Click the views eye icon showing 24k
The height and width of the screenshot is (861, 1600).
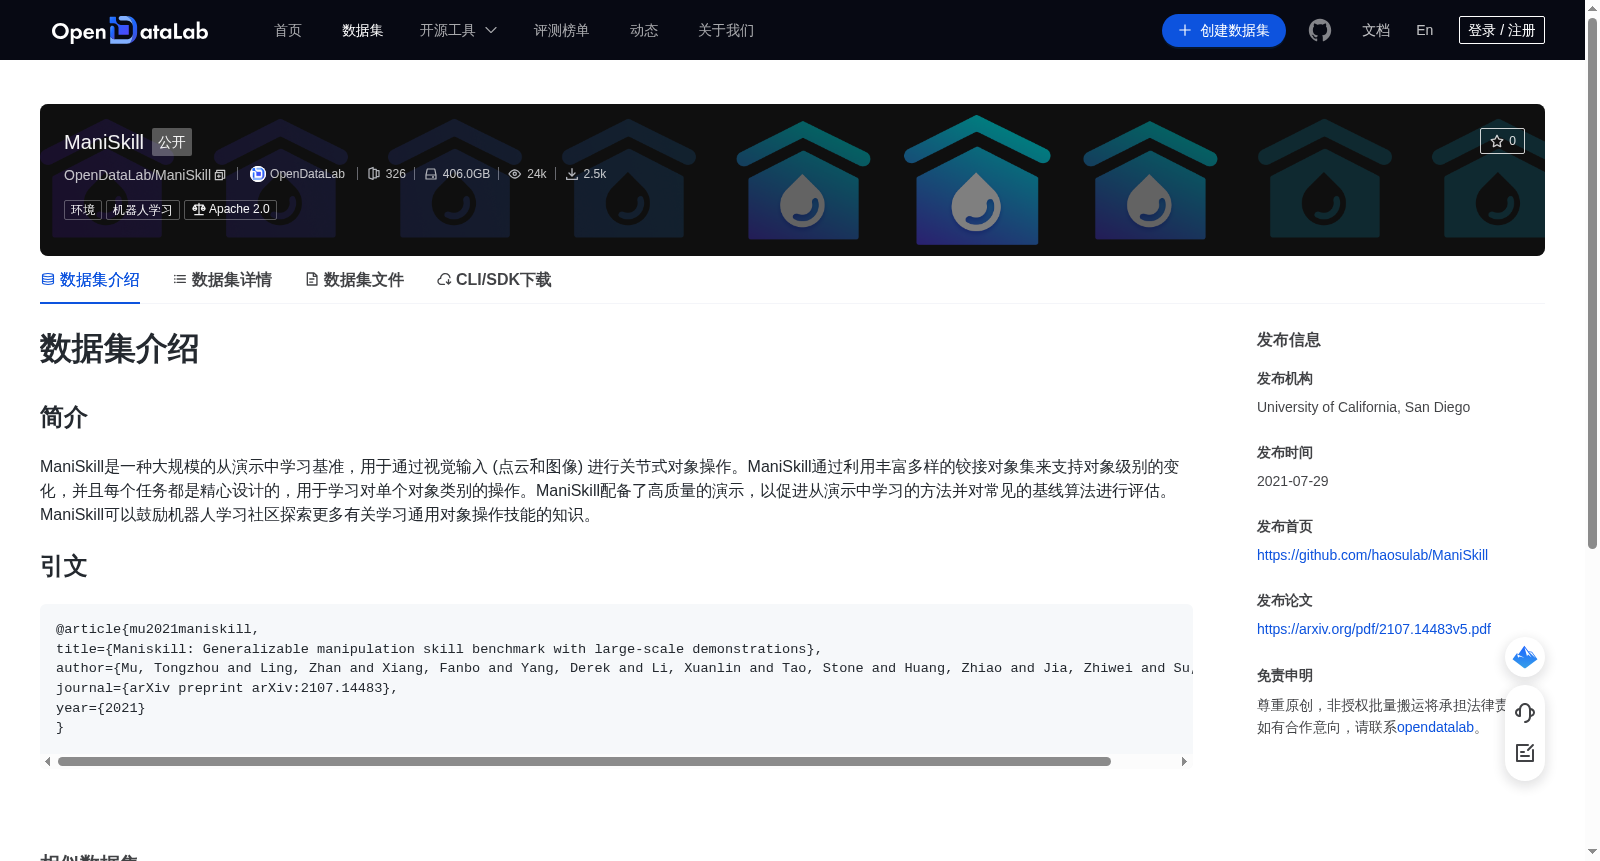tap(515, 174)
